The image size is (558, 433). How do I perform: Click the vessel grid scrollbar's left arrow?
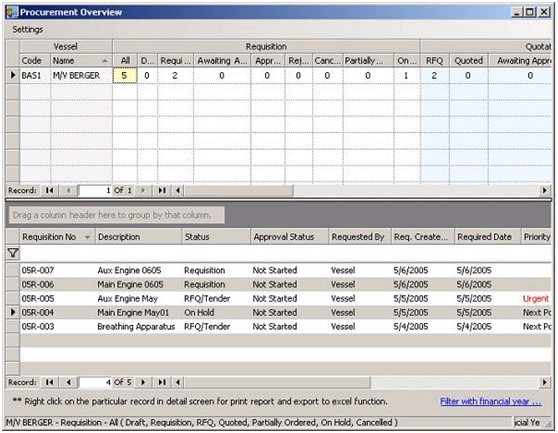pyautogui.click(x=178, y=190)
